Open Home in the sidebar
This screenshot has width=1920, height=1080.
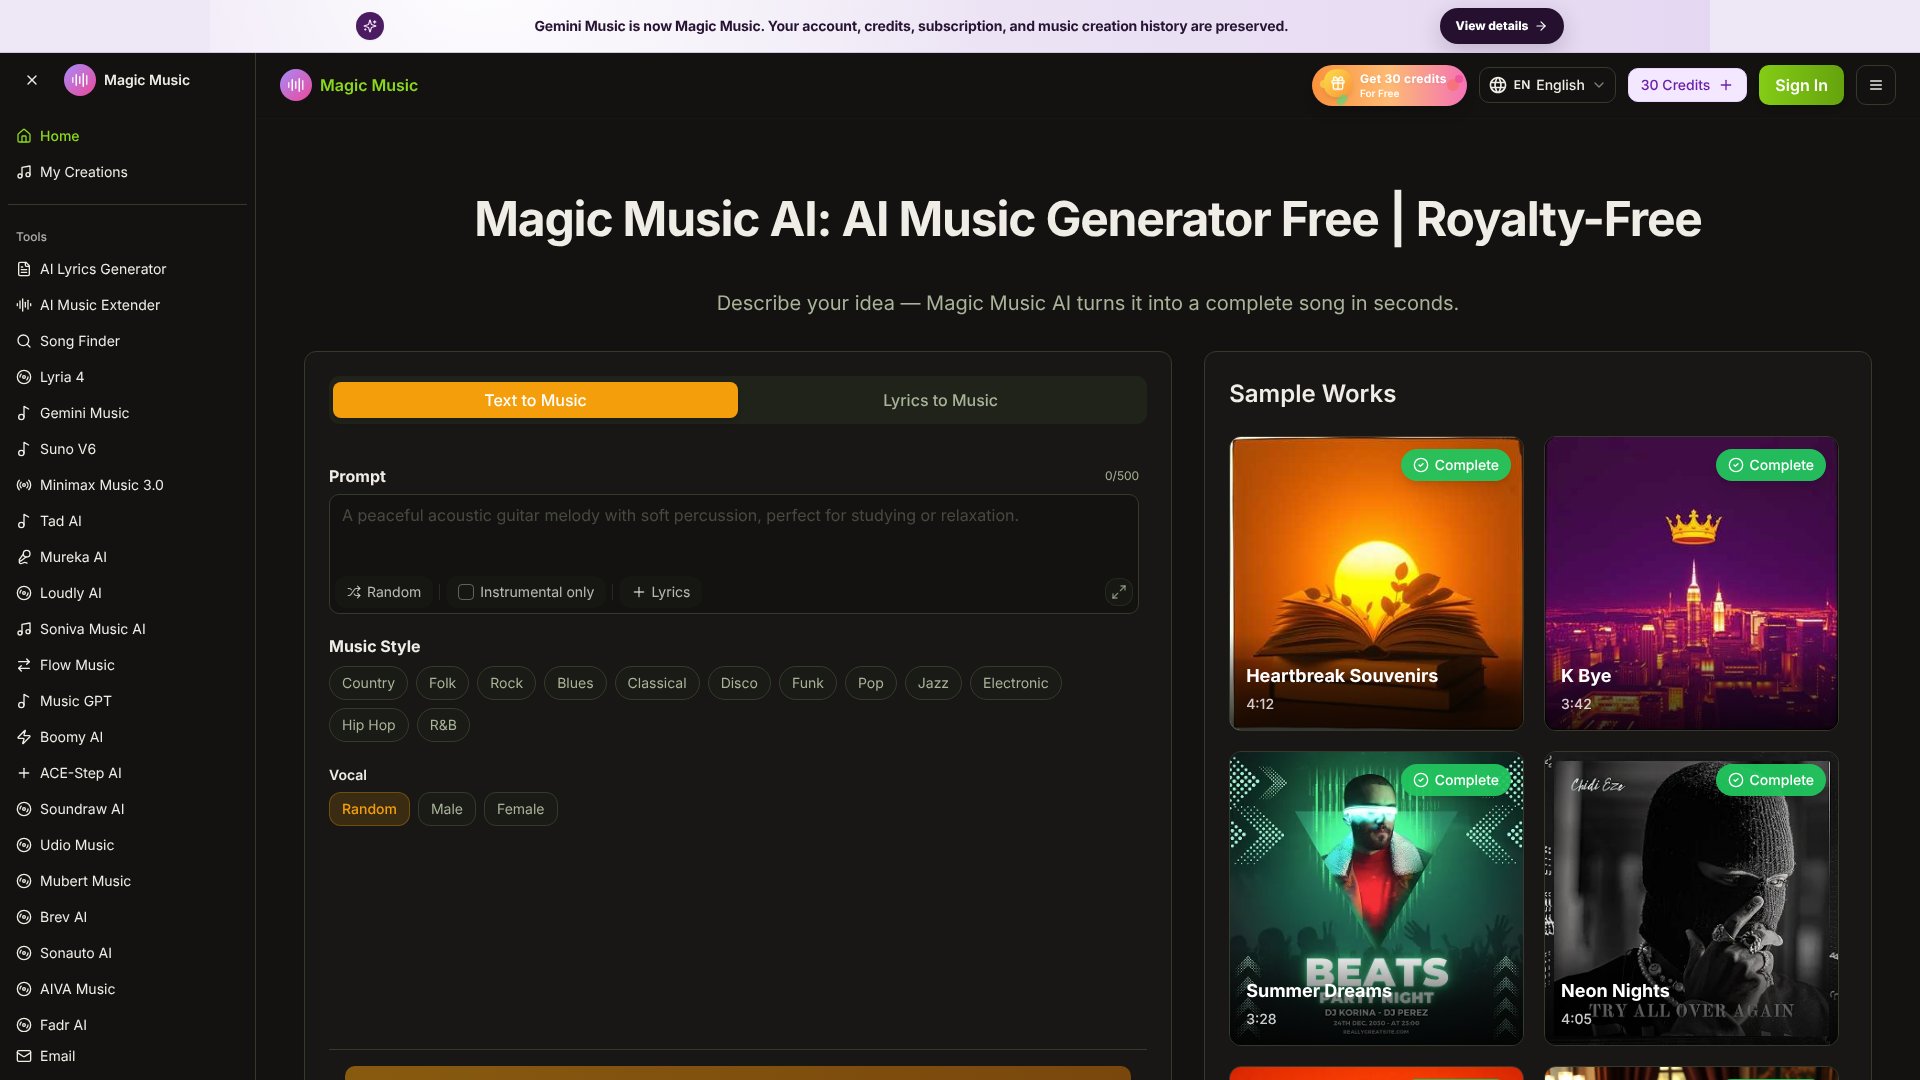point(127,136)
